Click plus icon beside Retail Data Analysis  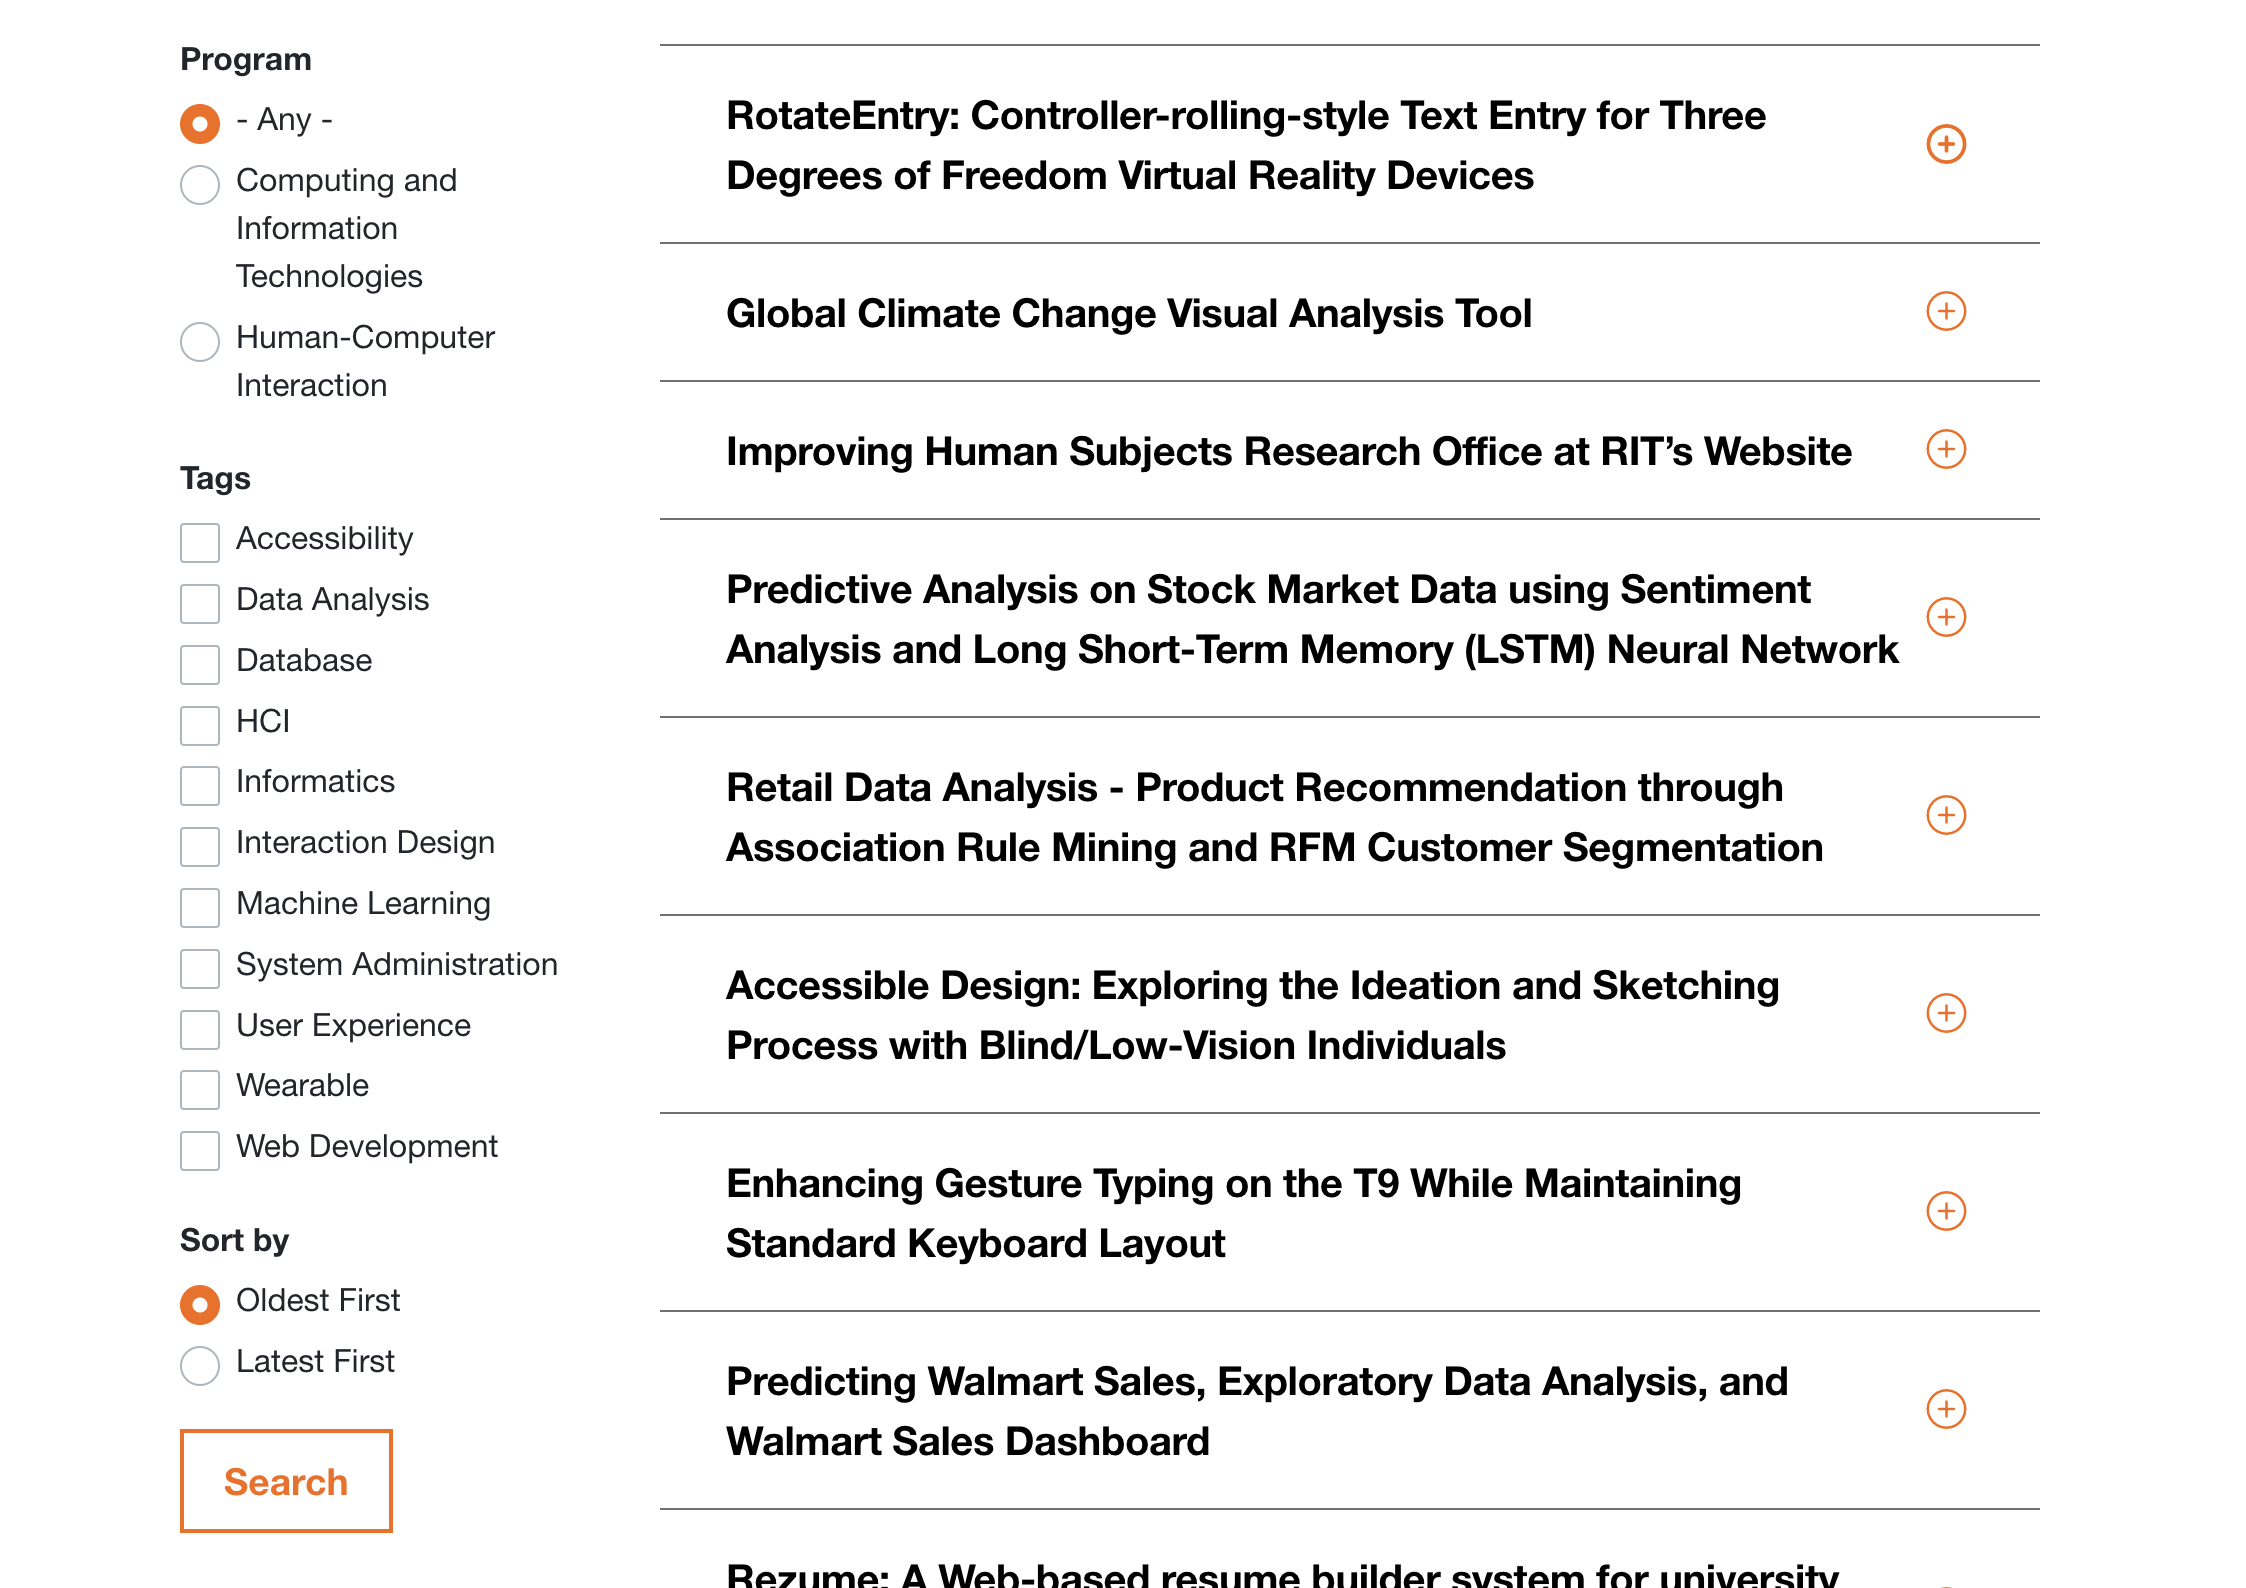coord(1945,816)
